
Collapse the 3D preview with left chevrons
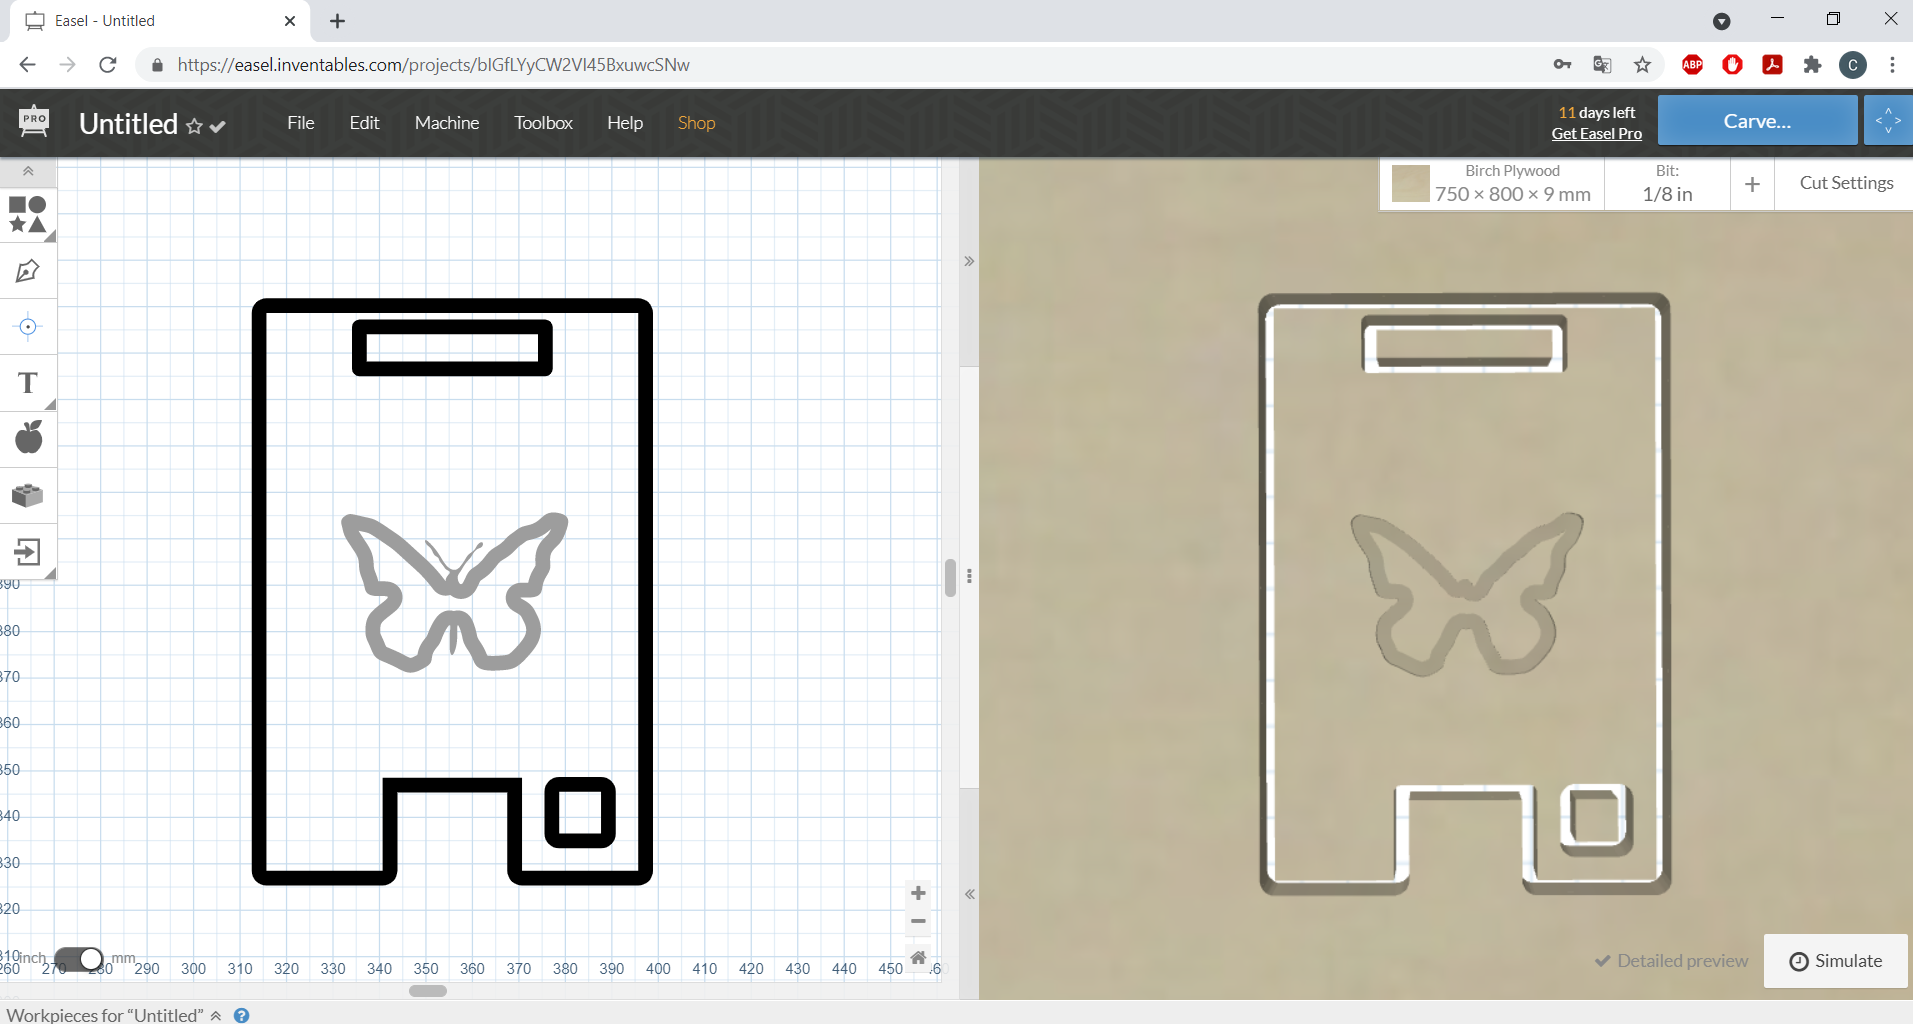968,894
